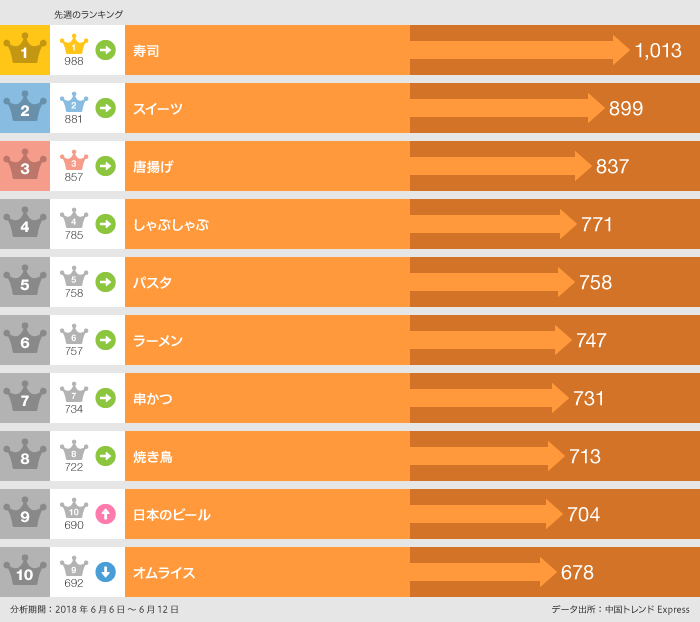Screen dimensions: 700x622
Task: Click the blue rank 2 crown
Action: 25,108
